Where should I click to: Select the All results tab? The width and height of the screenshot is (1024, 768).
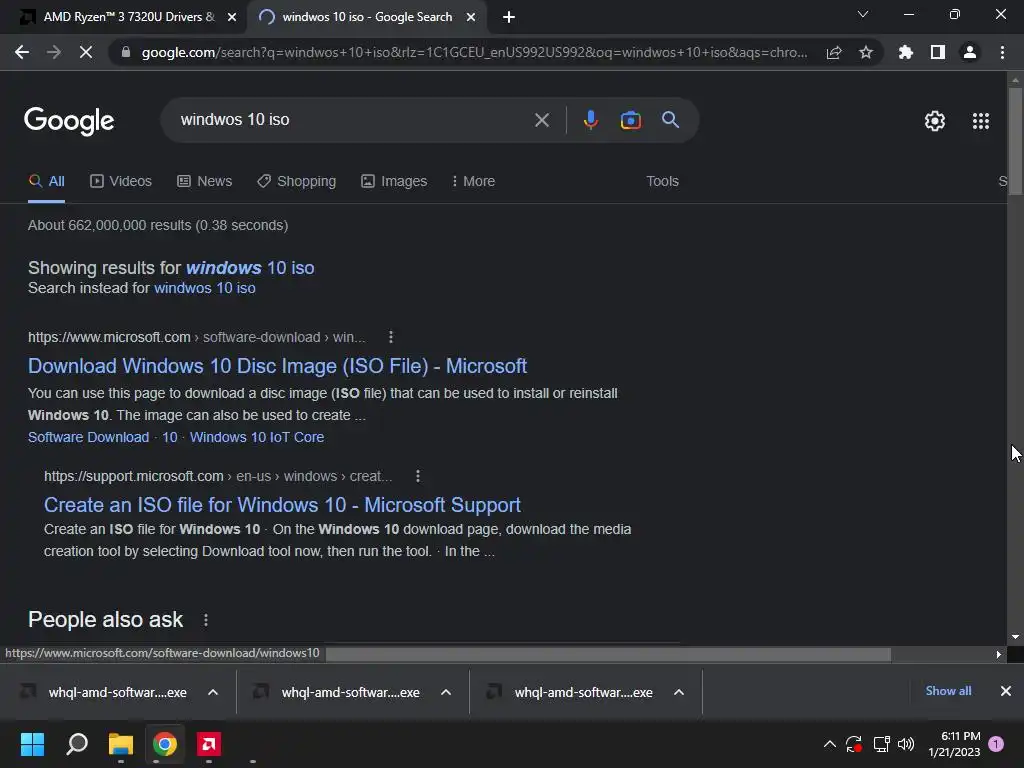(46, 182)
